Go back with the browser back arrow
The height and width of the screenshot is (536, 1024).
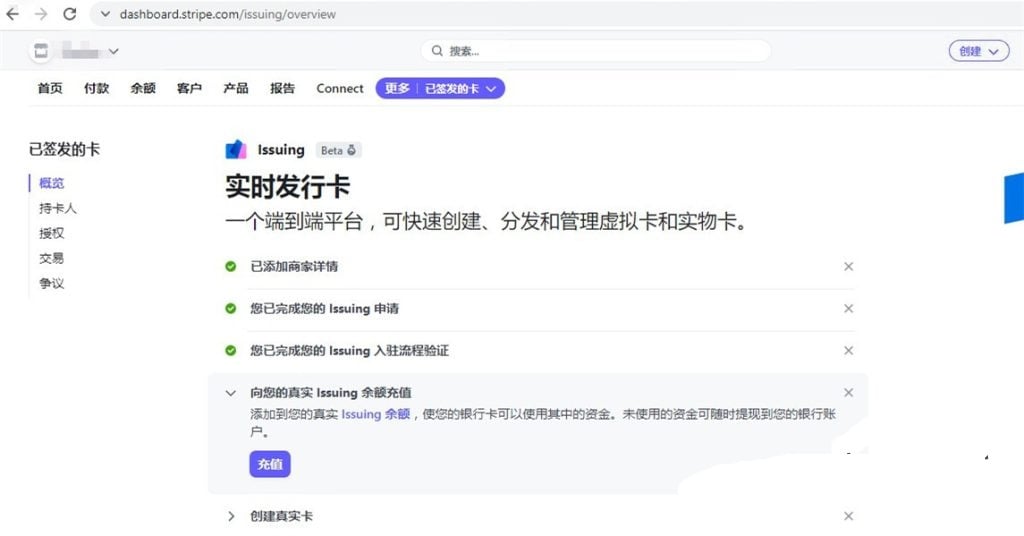pyautogui.click(x=12, y=14)
